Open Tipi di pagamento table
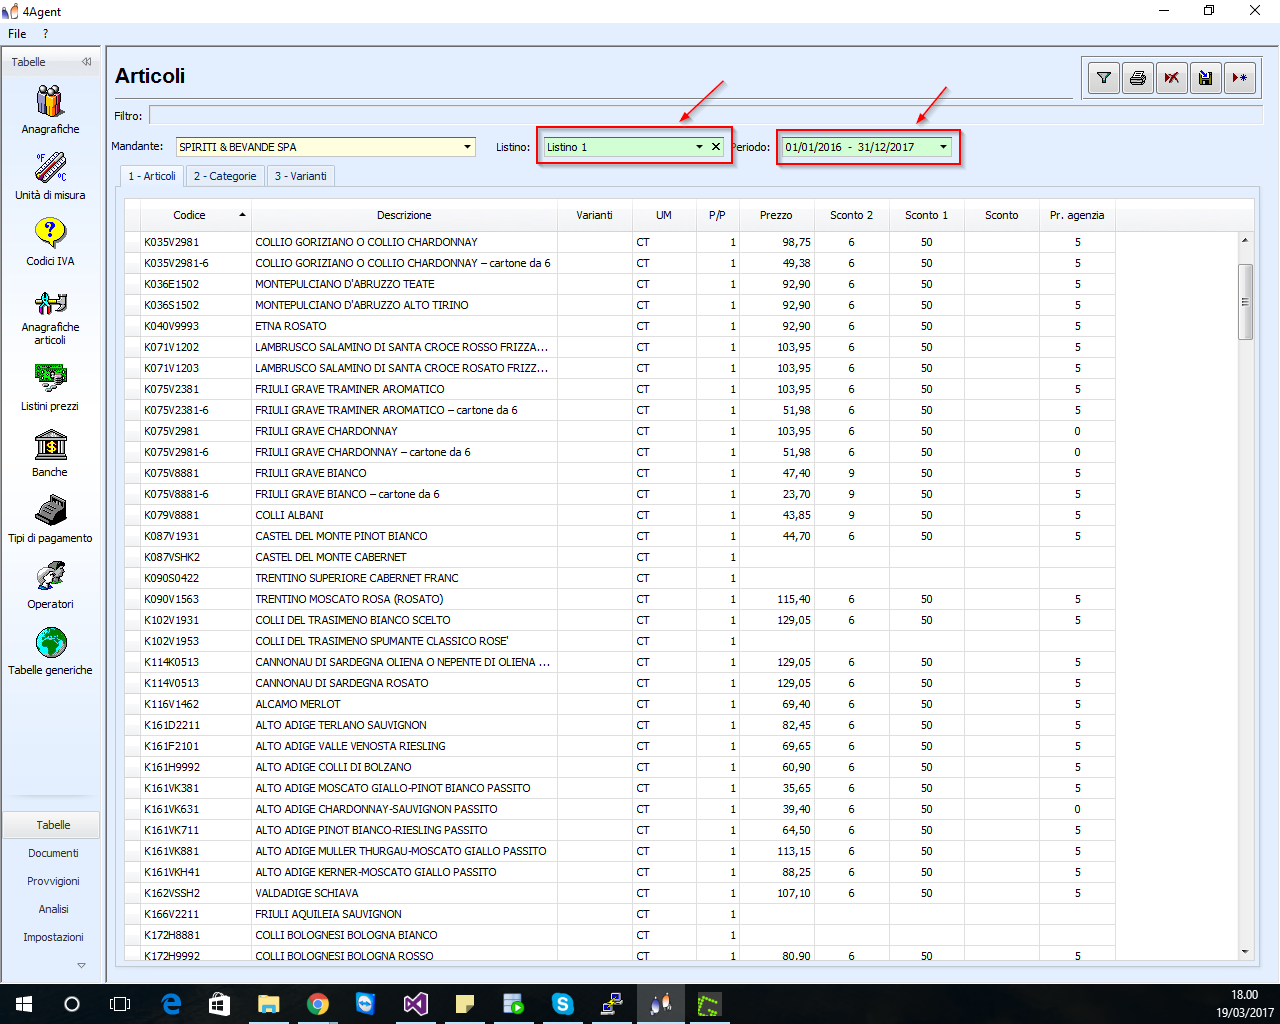 50,519
